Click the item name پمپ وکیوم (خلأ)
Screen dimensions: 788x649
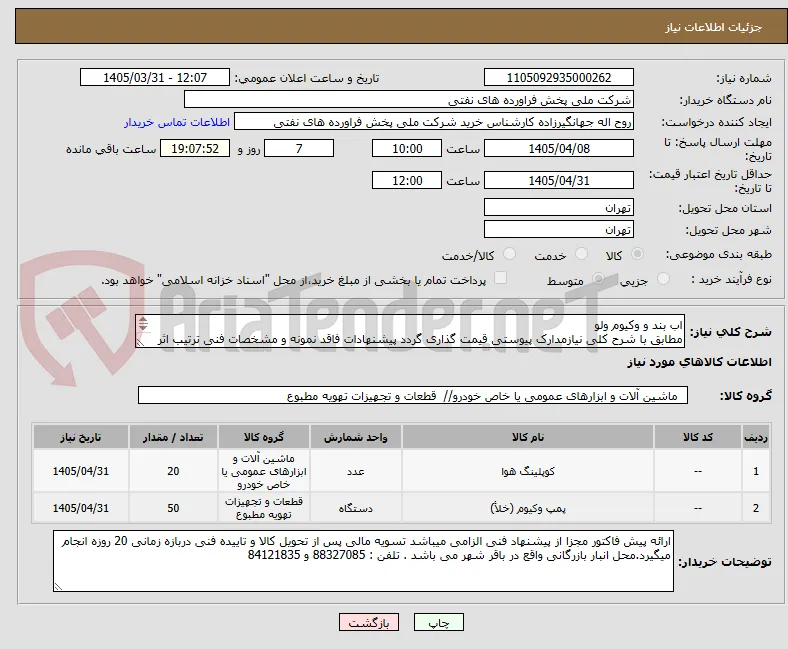528,508
